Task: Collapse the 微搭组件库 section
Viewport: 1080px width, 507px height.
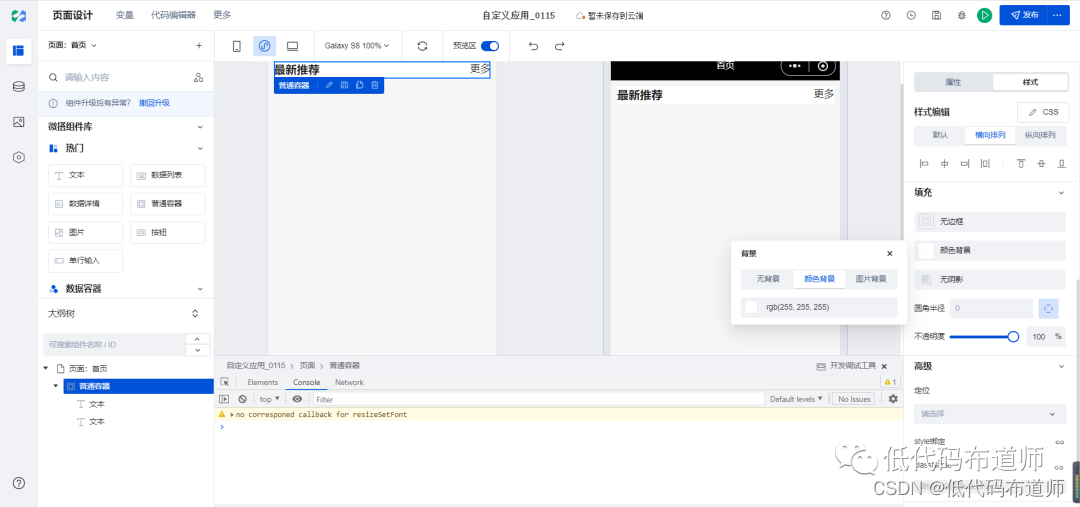Action: [200, 127]
